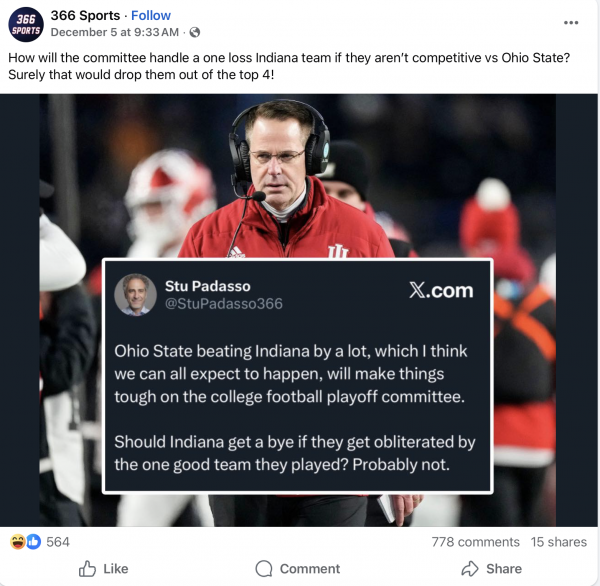Click the globe public-audience icon

[195, 32]
